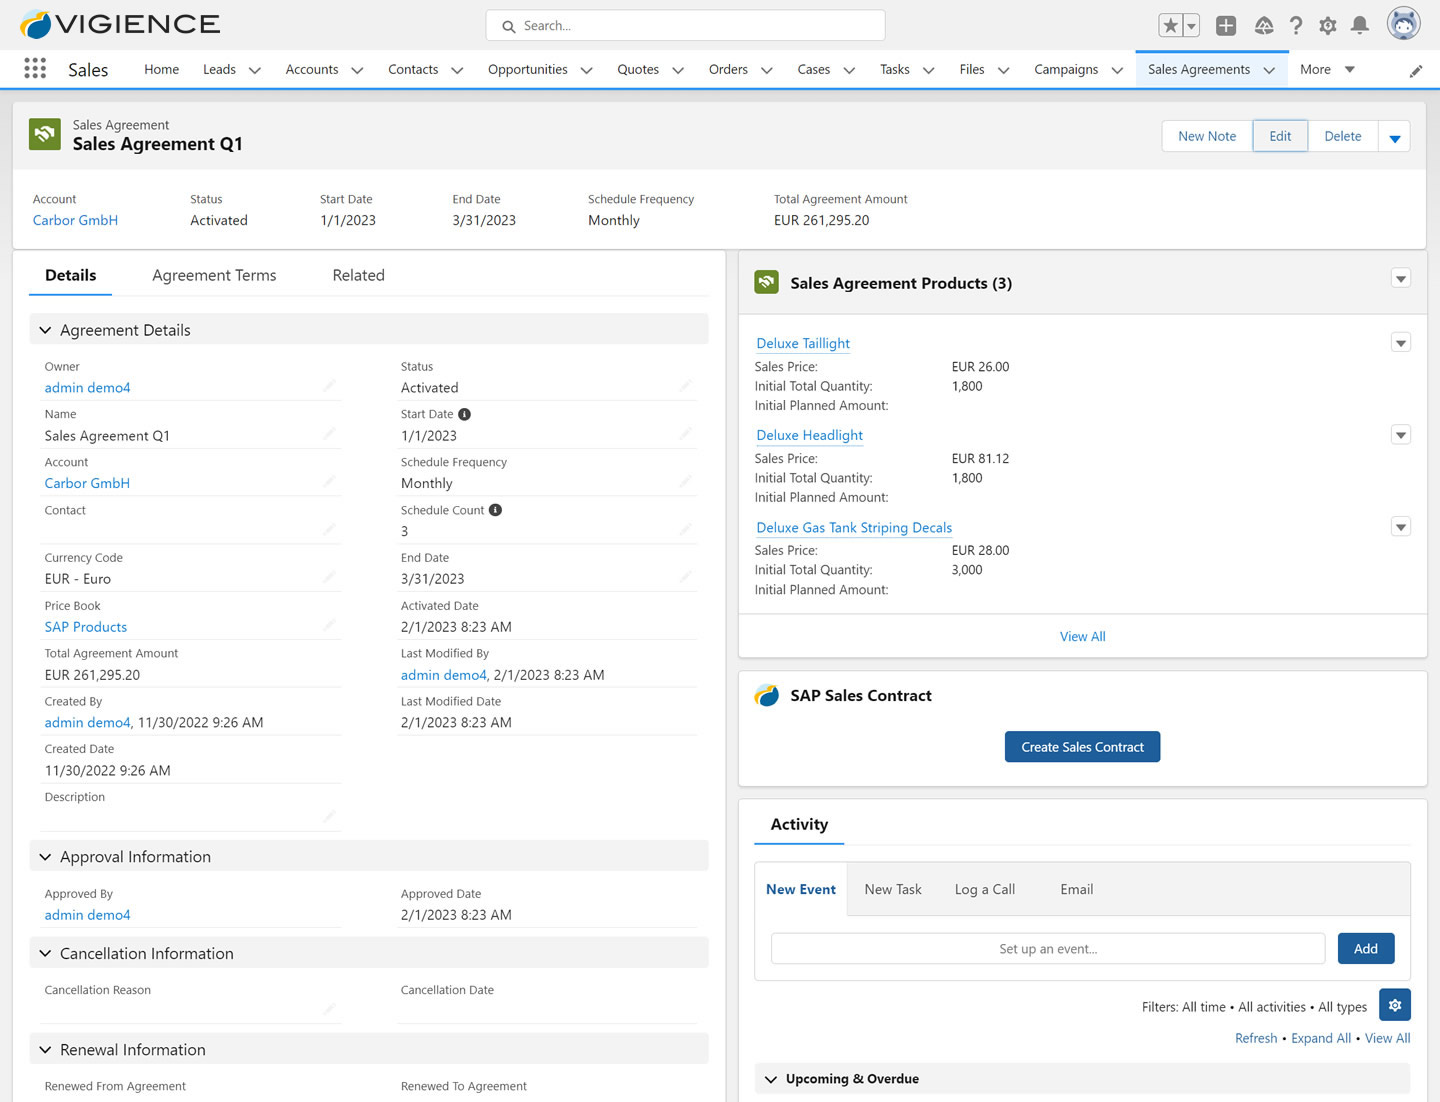The image size is (1440, 1102).
Task: Collapse the Upcoming & Overdue section
Action: (771, 1079)
